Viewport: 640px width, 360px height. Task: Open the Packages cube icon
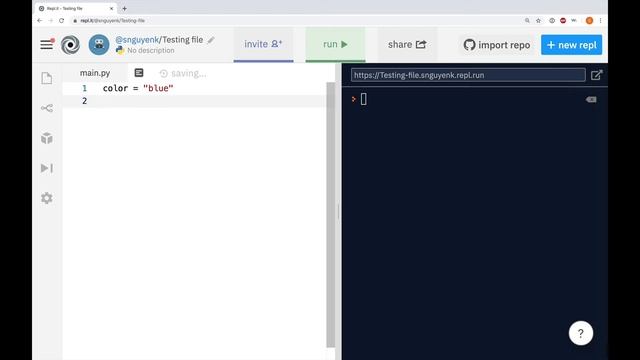click(x=47, y=138)
